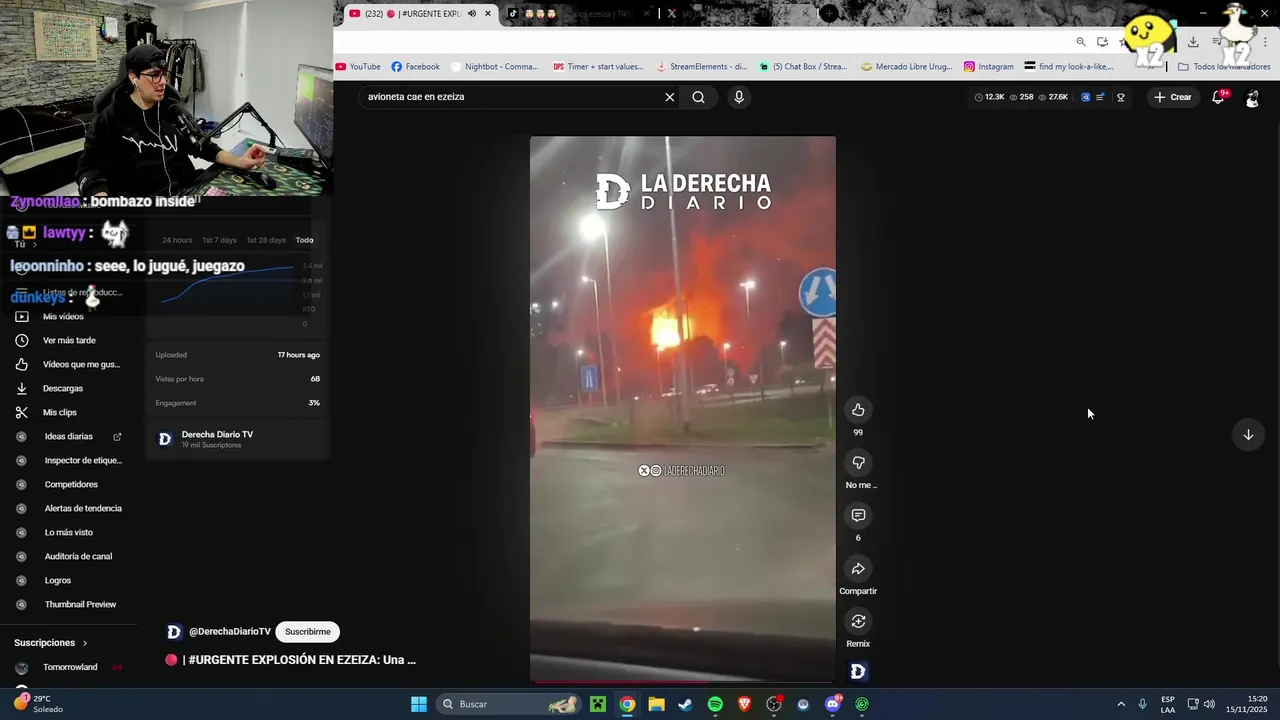Mute the YouTube tab's audio
1280x720 pixels.
(472, 14)
